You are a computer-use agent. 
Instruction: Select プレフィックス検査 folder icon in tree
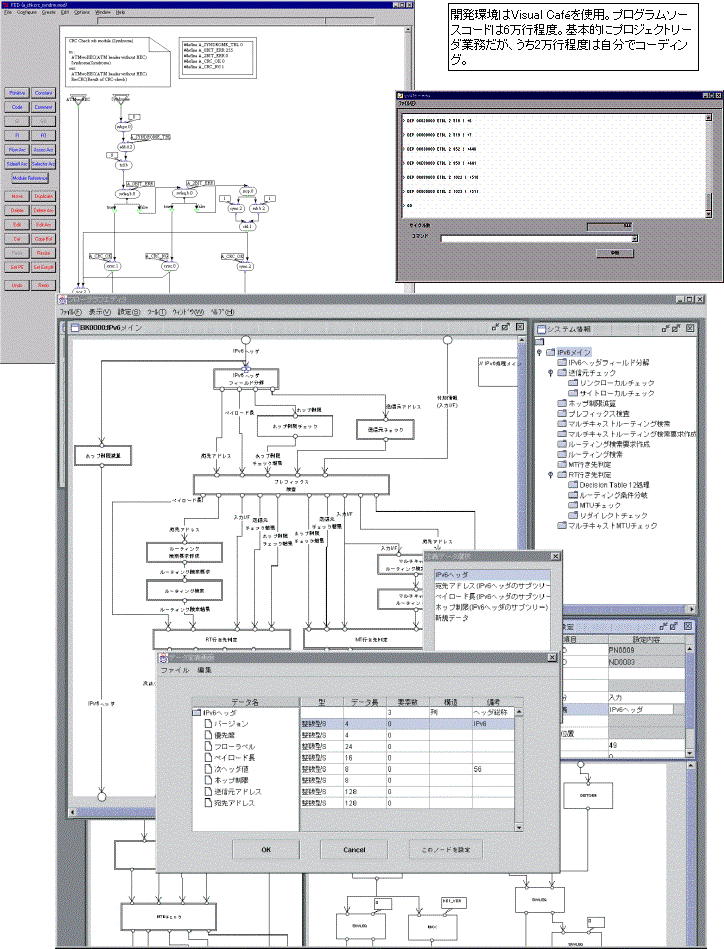coord(562,413)
